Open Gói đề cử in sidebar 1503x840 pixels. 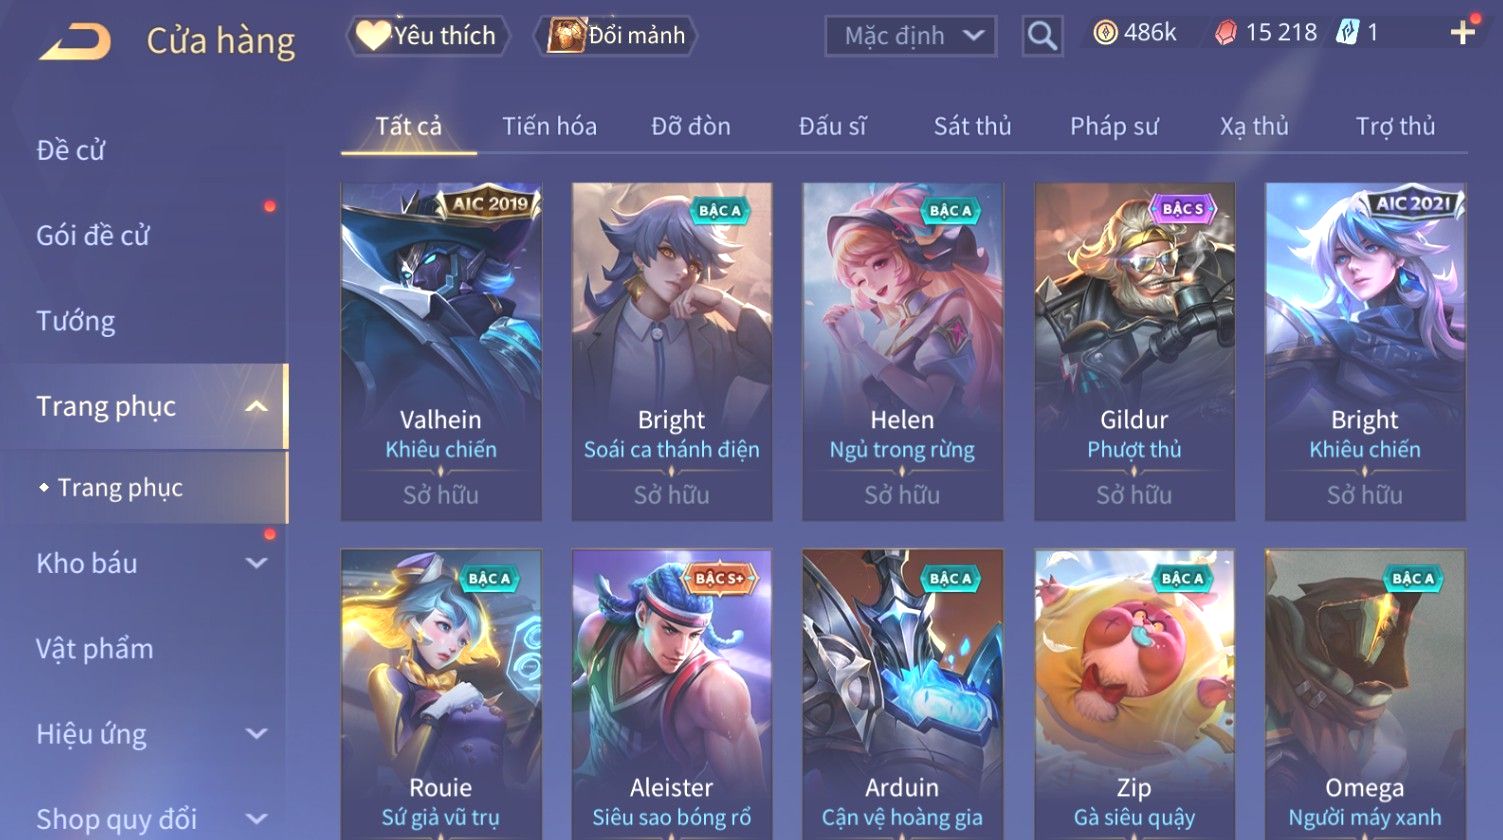tap(93, 236)
